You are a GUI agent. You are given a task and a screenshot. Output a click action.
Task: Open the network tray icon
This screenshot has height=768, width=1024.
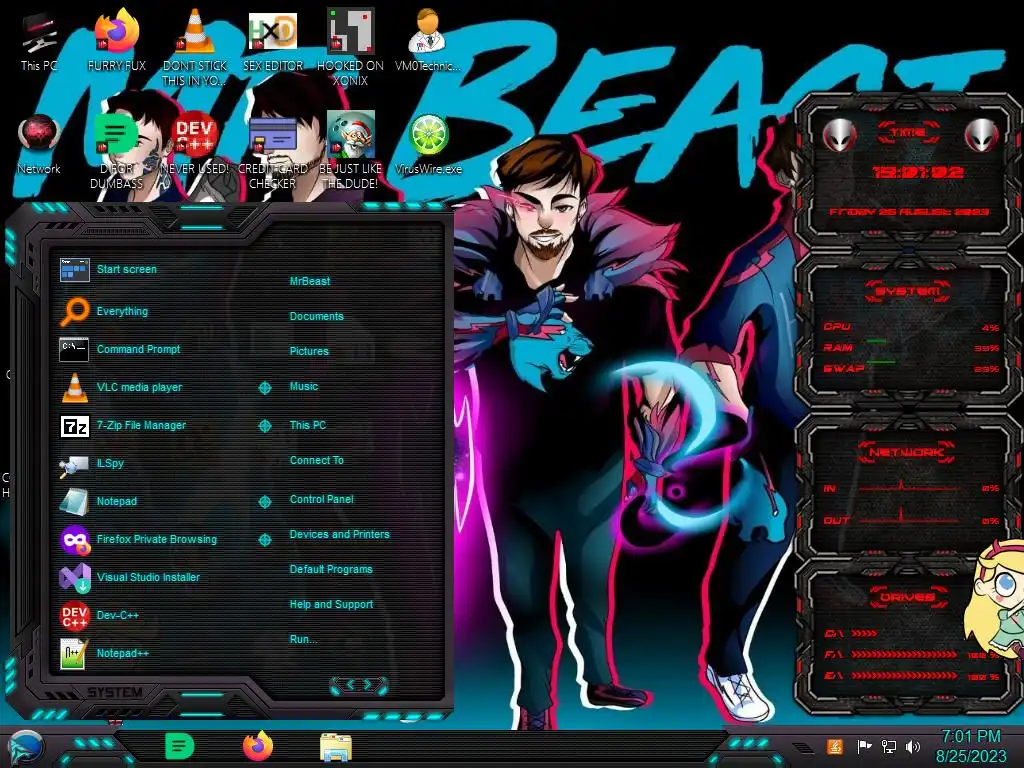click(x=889, y=746)
